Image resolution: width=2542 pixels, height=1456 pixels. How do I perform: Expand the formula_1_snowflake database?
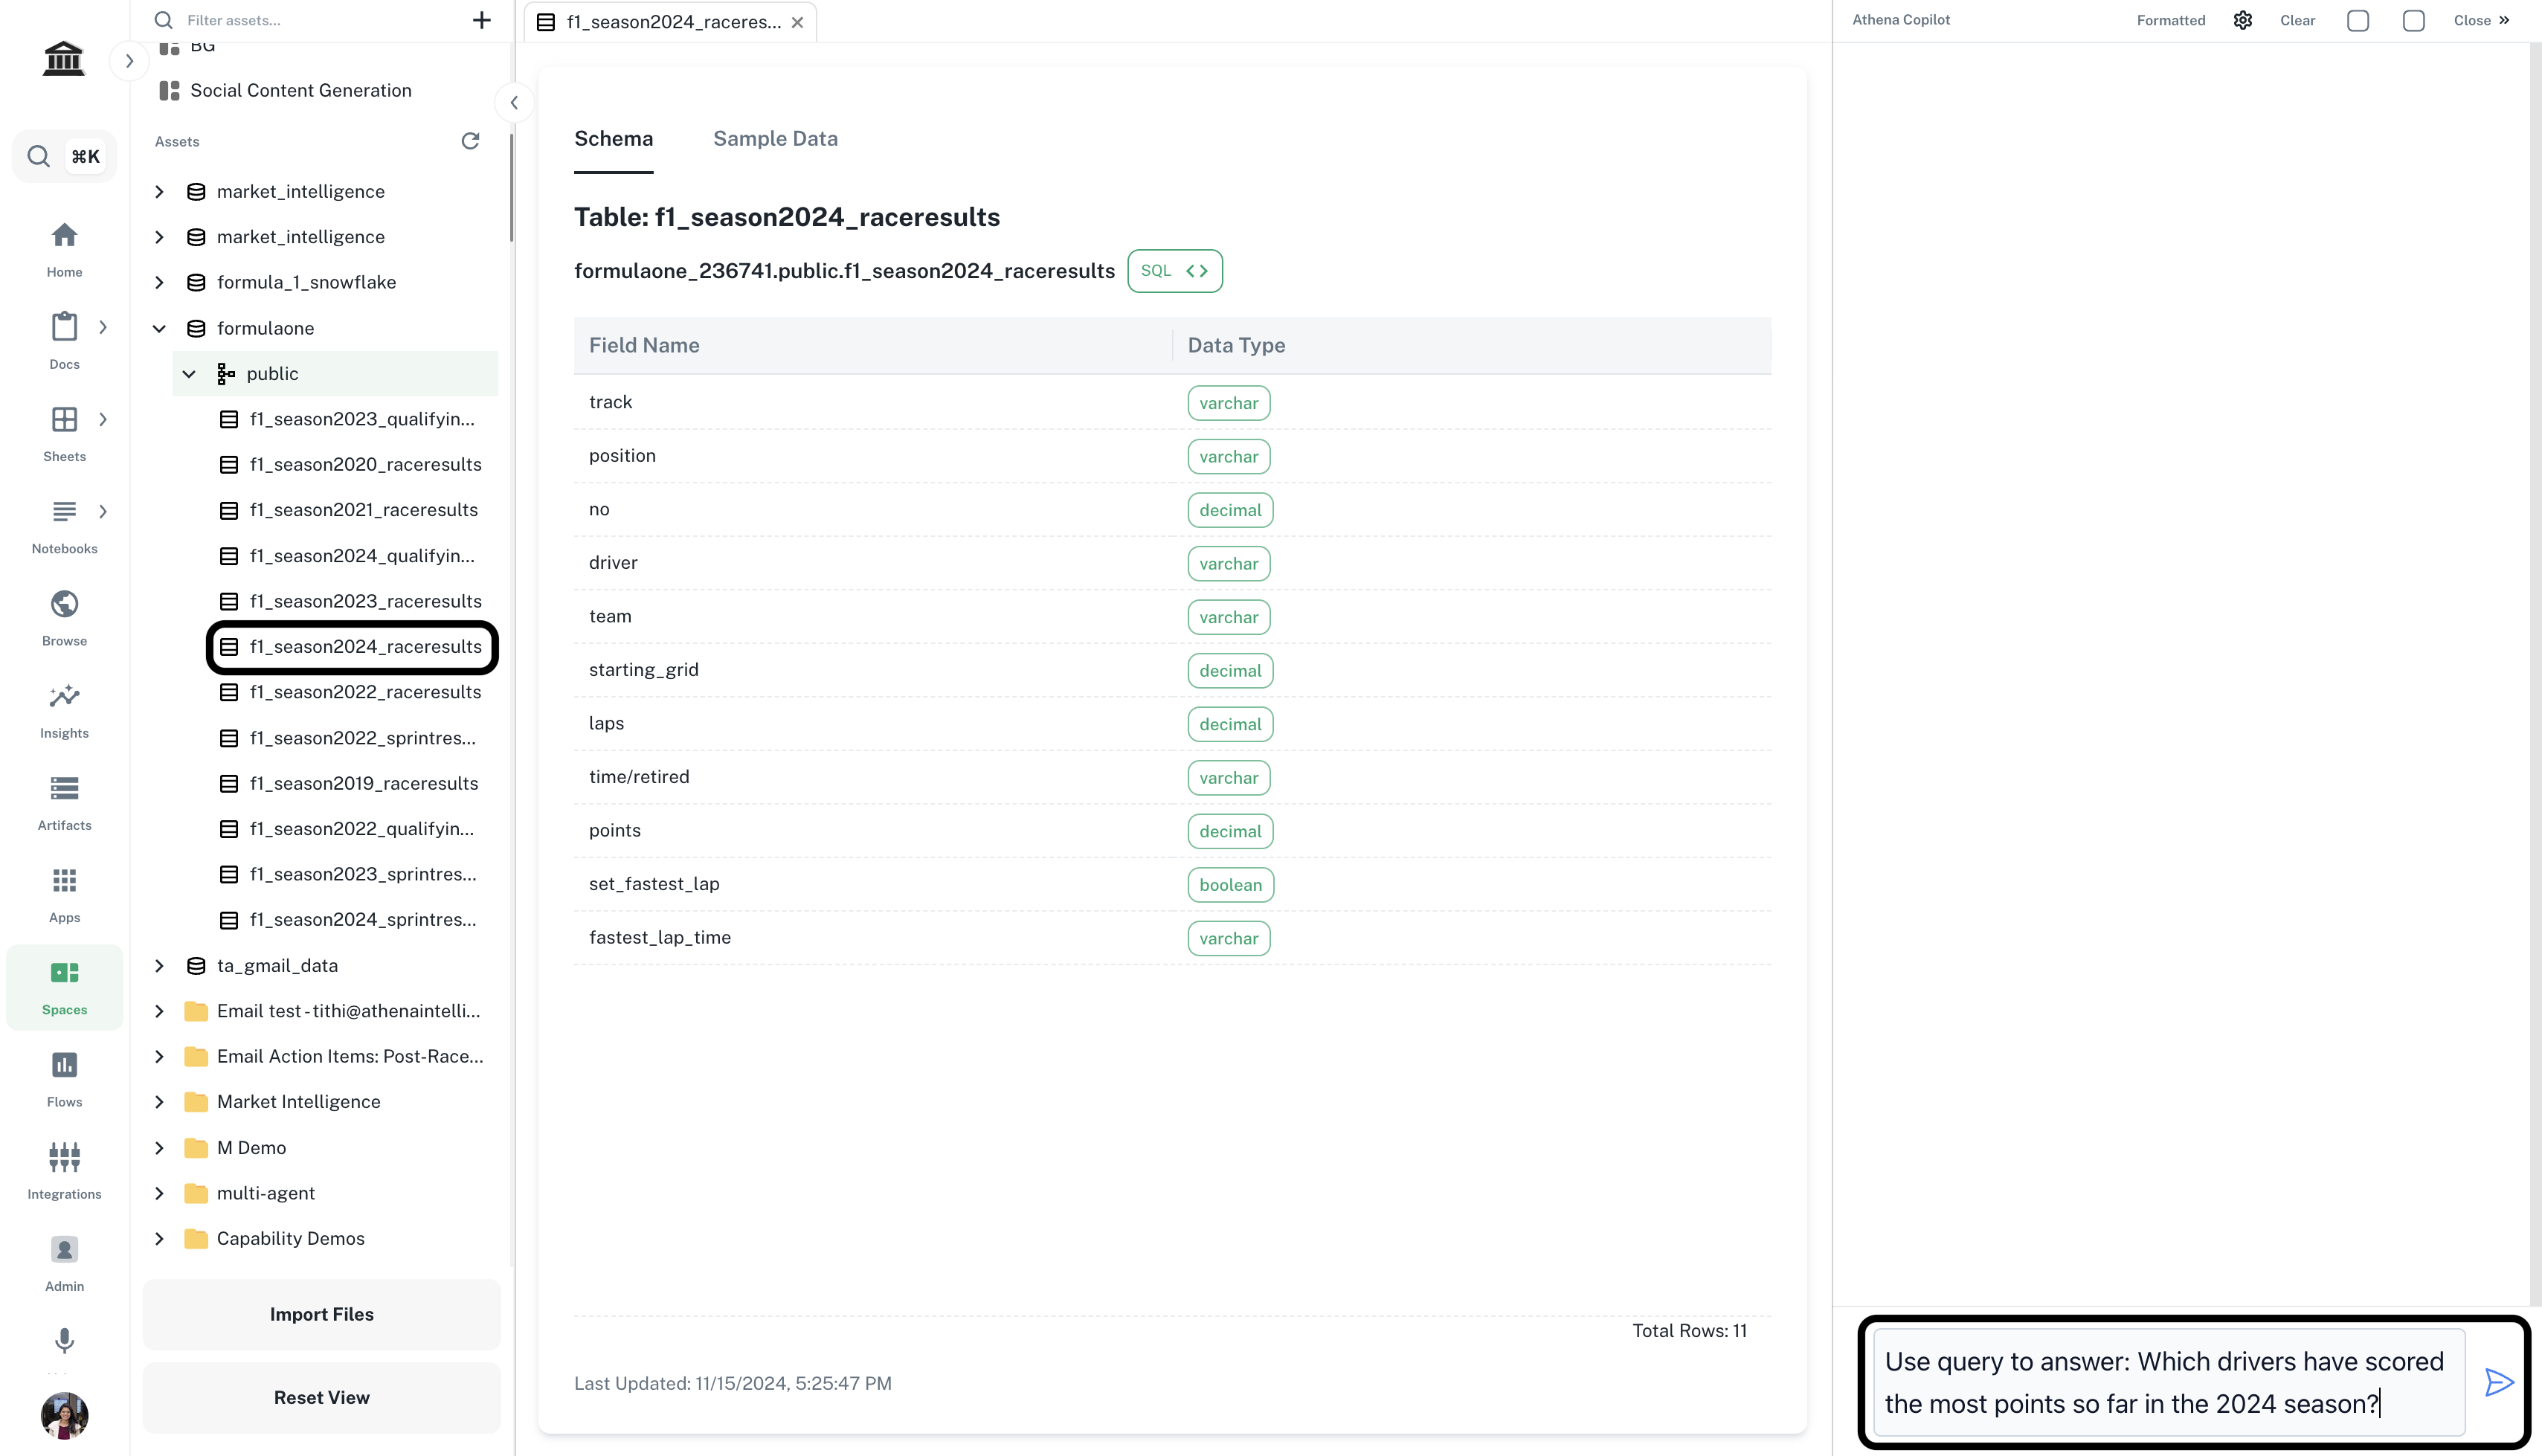(x=159, y=282)
